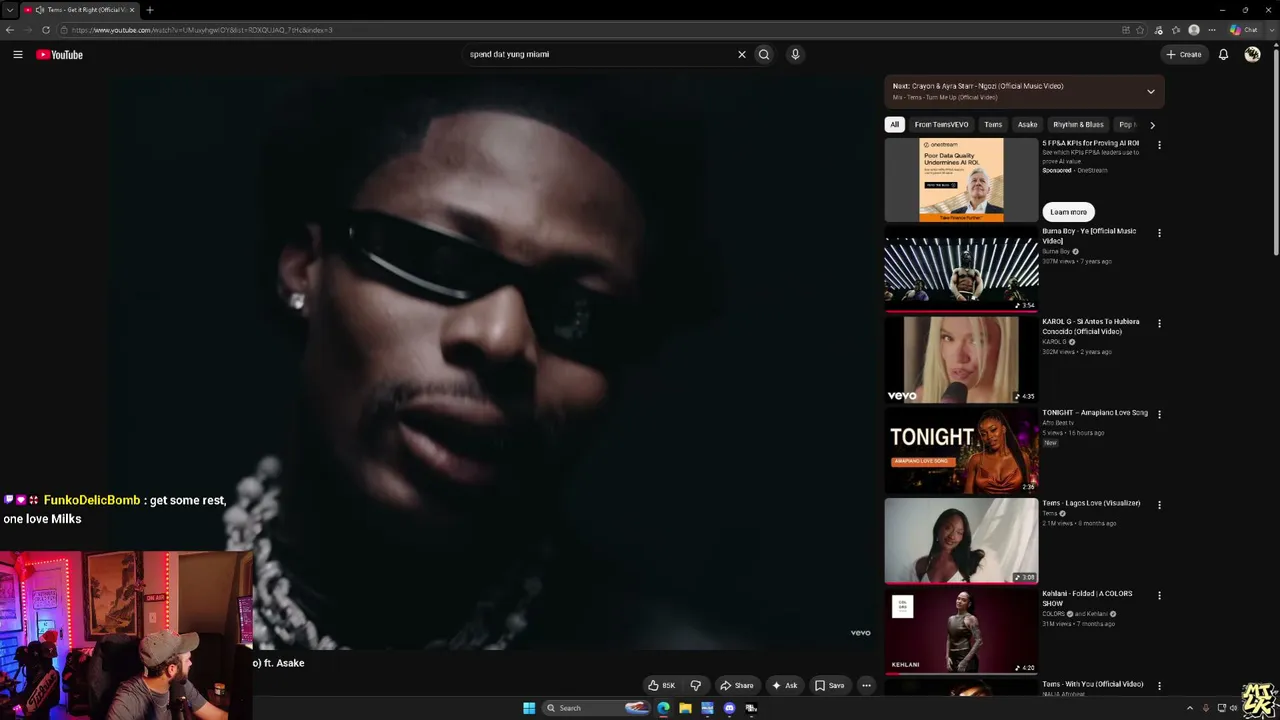Open 'Tems - Lagos Love (Visualizer)' title
This screenshot has width=1280, height=720.
(1091, 503)
